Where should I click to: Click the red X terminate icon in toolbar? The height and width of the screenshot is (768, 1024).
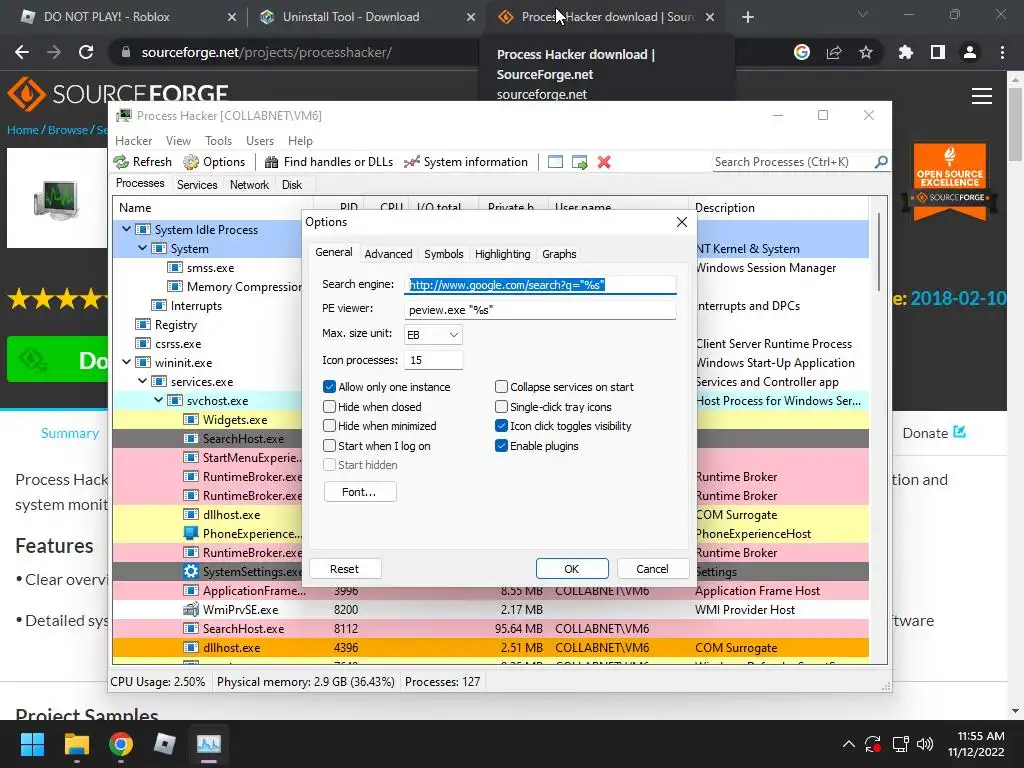(604, 162)
